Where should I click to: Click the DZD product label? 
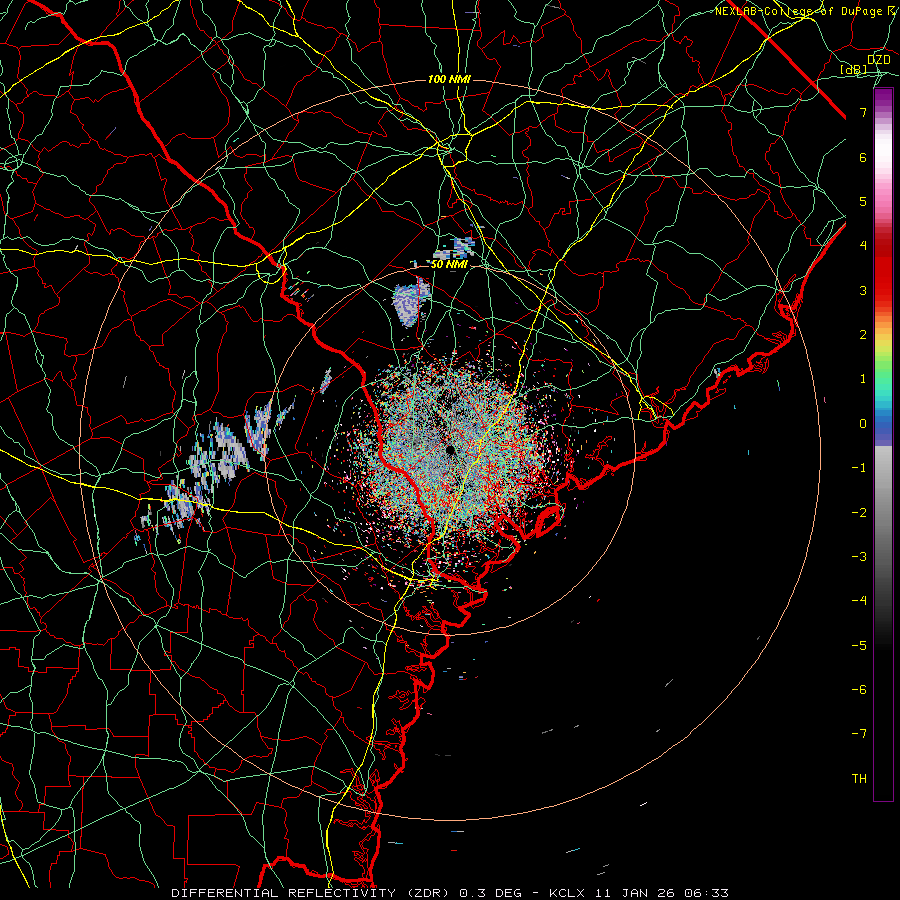click(x=878, y=60)
